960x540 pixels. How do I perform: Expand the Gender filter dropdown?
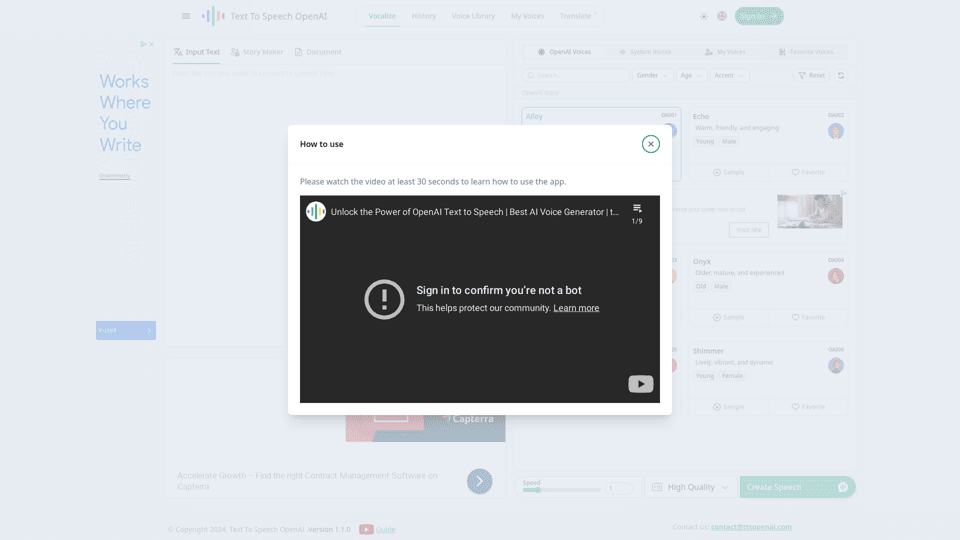[651, 75]
